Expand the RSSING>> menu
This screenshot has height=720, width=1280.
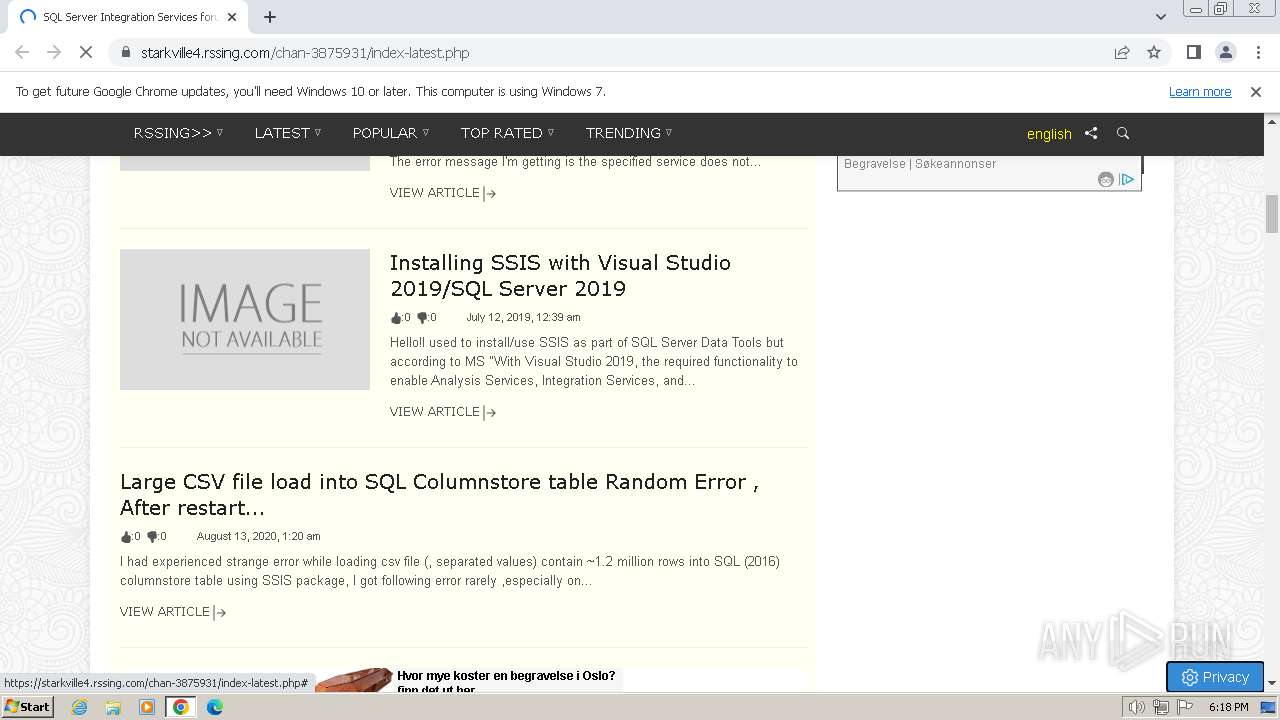178,133
